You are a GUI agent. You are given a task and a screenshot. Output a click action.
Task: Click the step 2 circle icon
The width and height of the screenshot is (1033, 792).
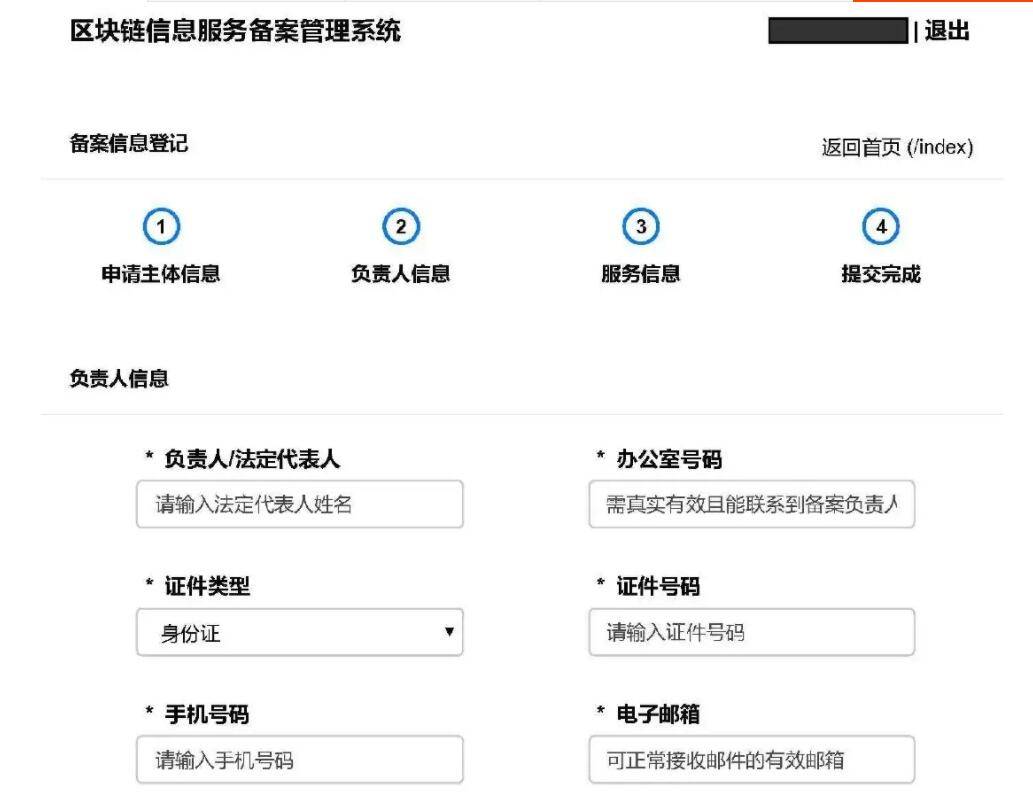coord(401,227)
